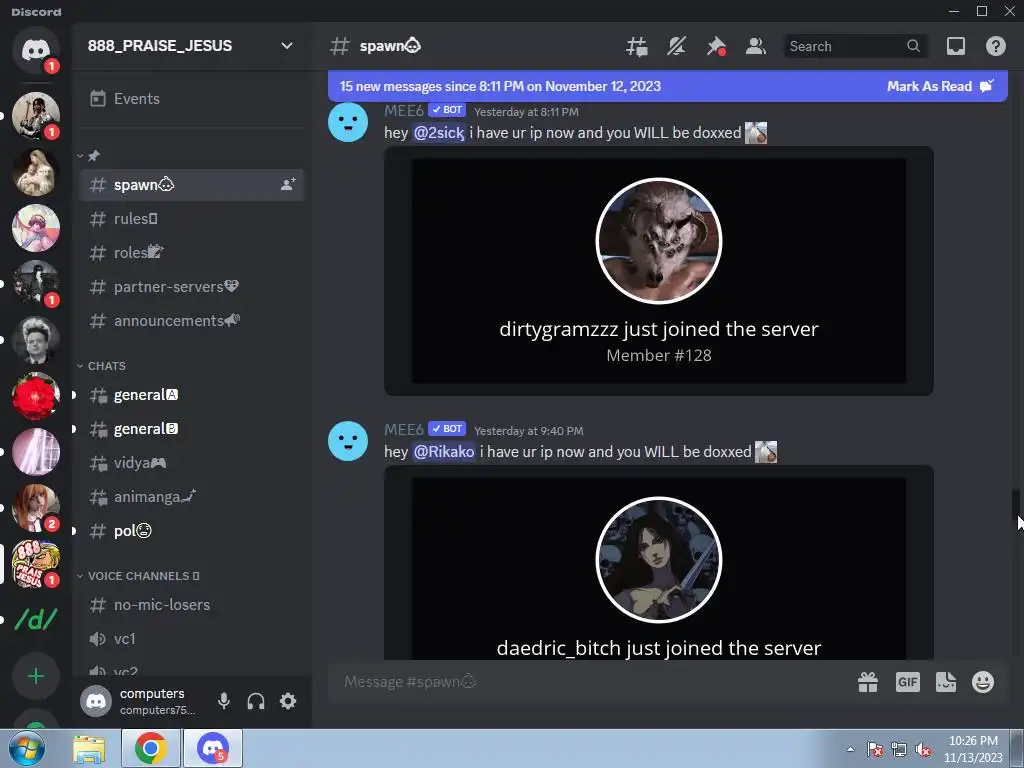Viewport: 1024px width, 768px height.
Task: Click MEE6 username on 8:11 PM message
Action: 404,110
